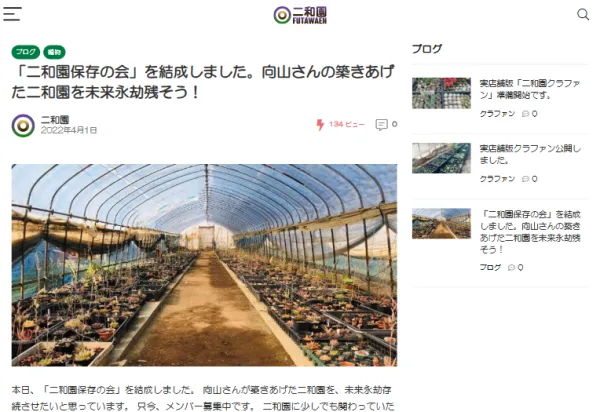600x412 pixels.
Task: Click ブログ category under third sidebar post
Action: click(490, 267)
